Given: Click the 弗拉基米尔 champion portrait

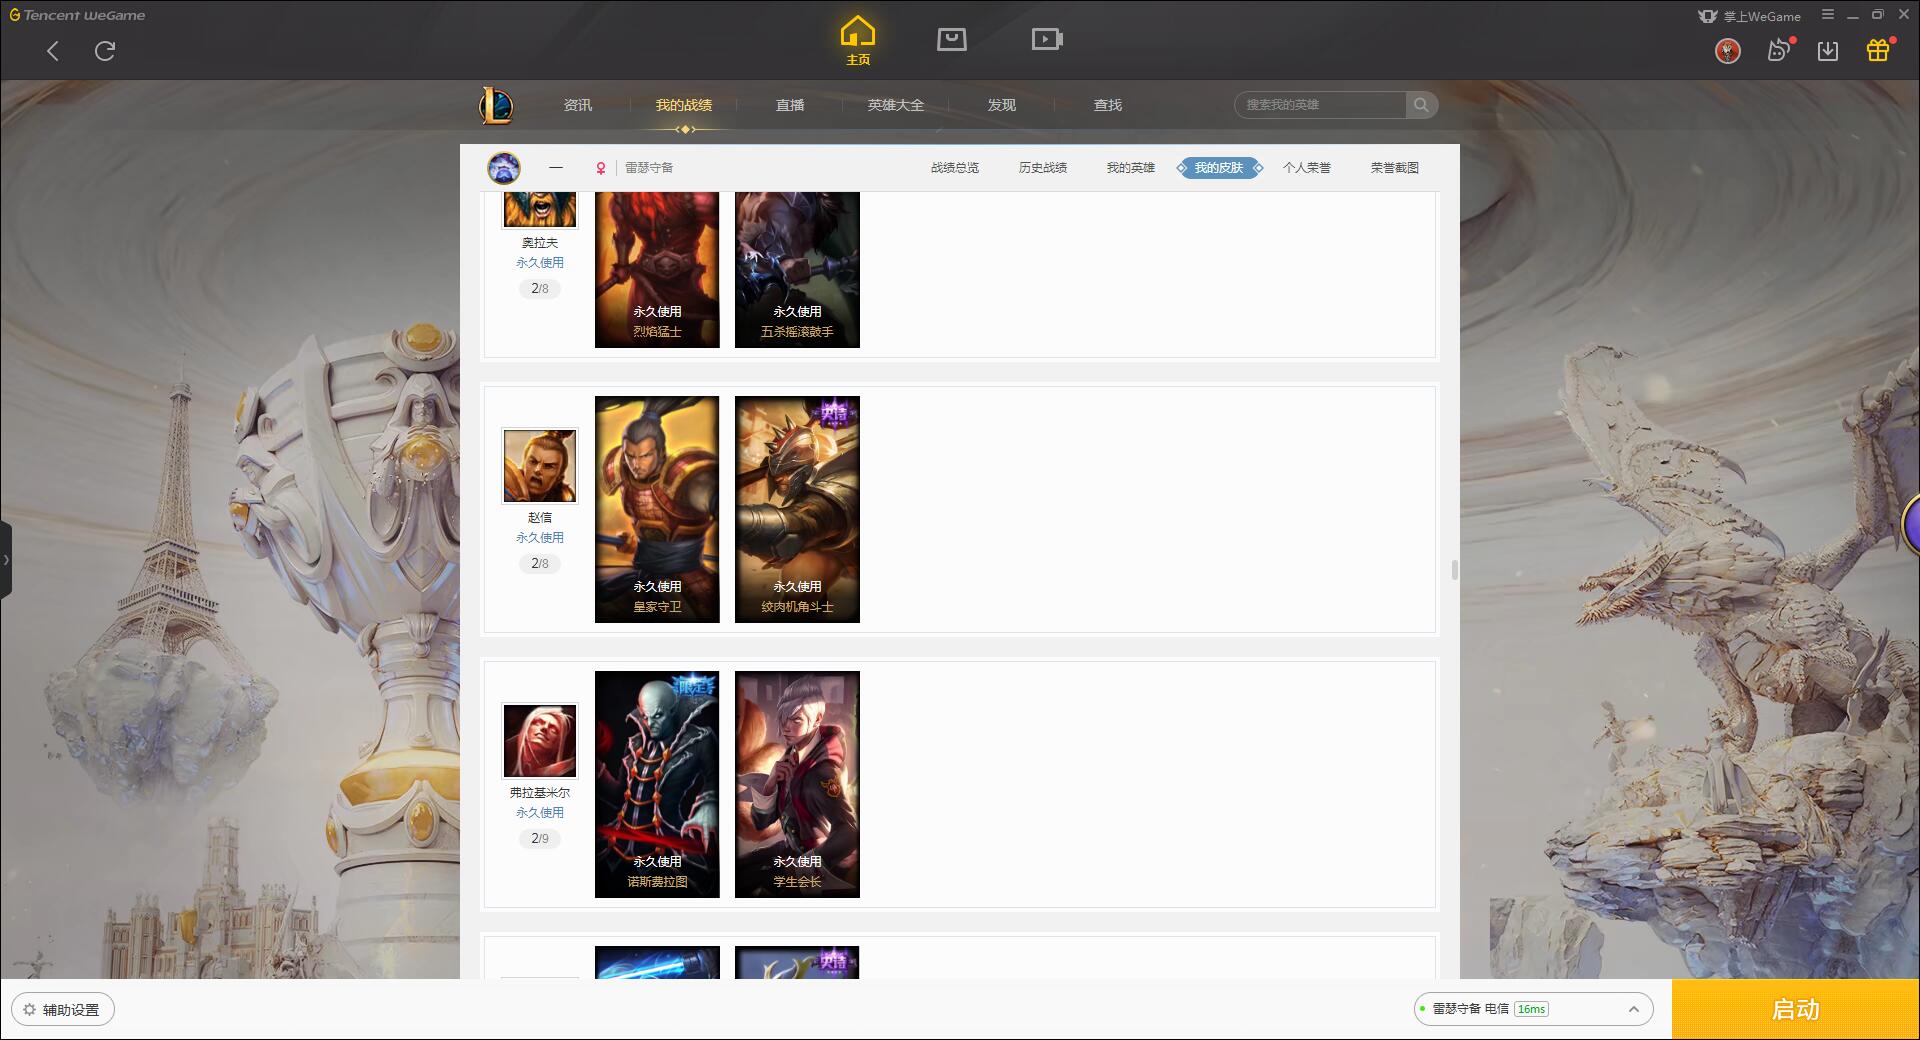Looking at the screenshot, I should tap(540, 741).
